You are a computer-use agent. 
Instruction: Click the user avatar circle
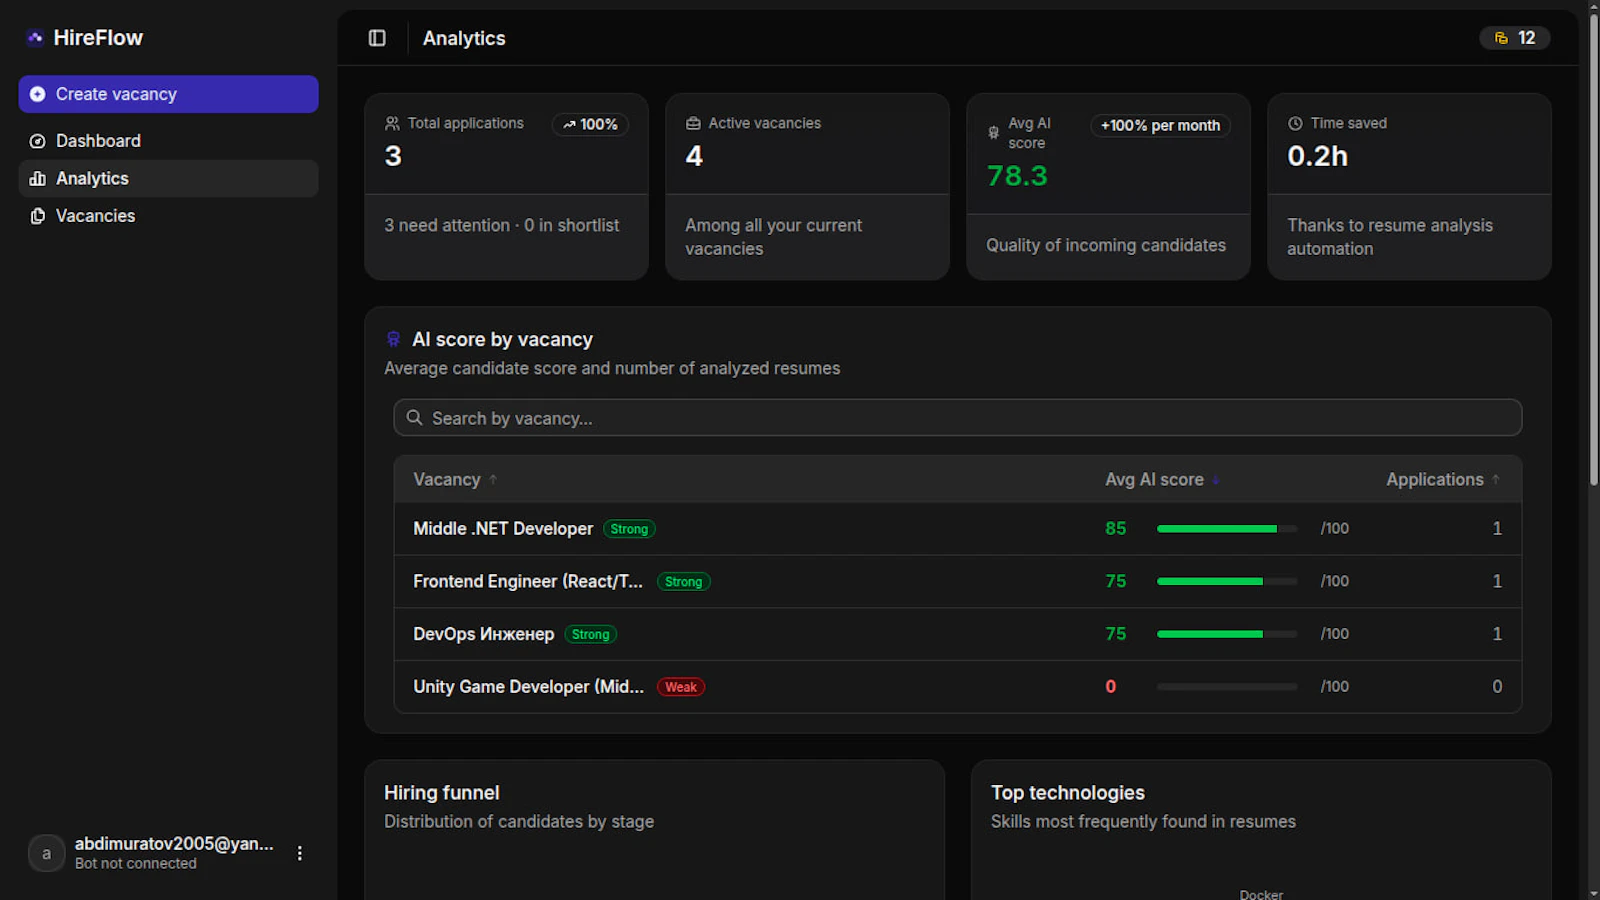[46, 853]
